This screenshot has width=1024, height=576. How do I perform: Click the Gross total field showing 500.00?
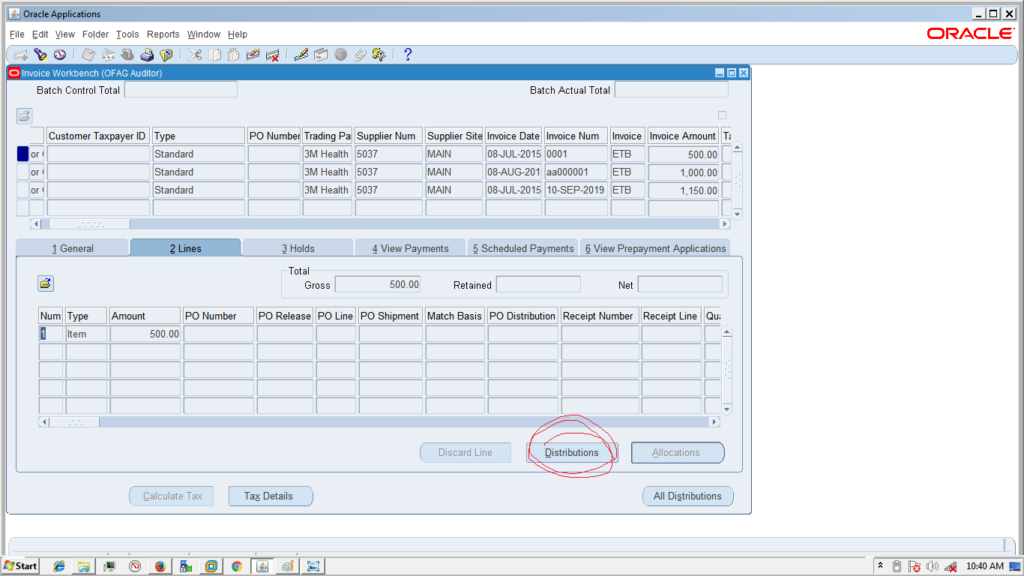pyautogui.click(x=378, y=285)
